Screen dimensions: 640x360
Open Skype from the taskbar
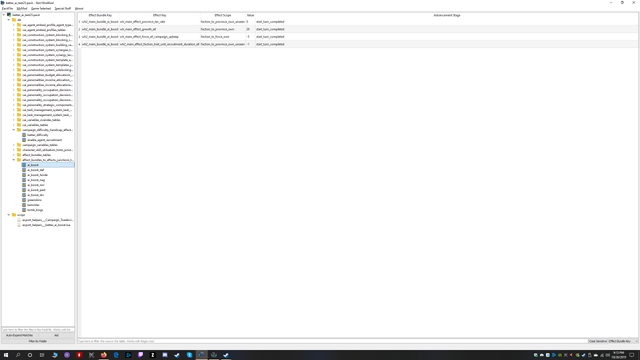(189, 355)
